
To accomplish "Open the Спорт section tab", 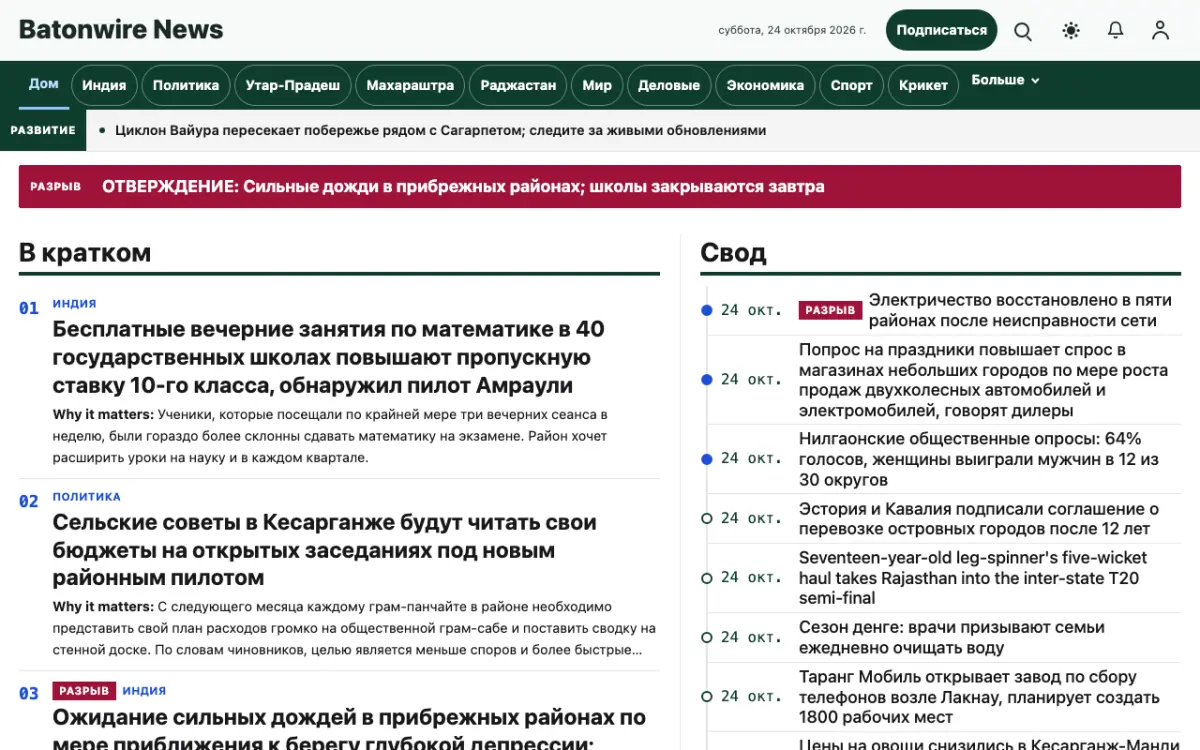I will pyautogui.click(x=852, y=85).
